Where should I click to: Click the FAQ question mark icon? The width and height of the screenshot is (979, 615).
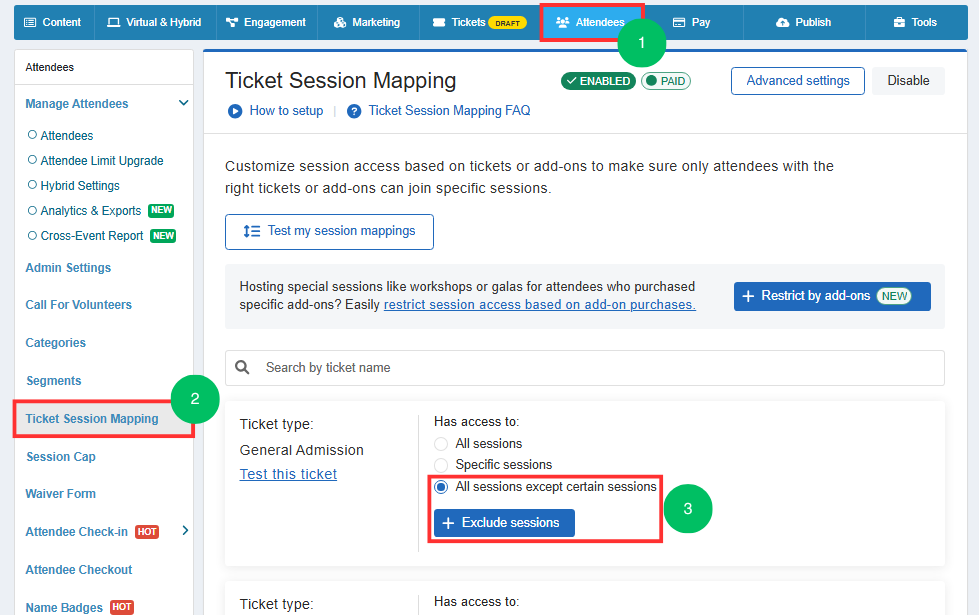coord(354,111)
